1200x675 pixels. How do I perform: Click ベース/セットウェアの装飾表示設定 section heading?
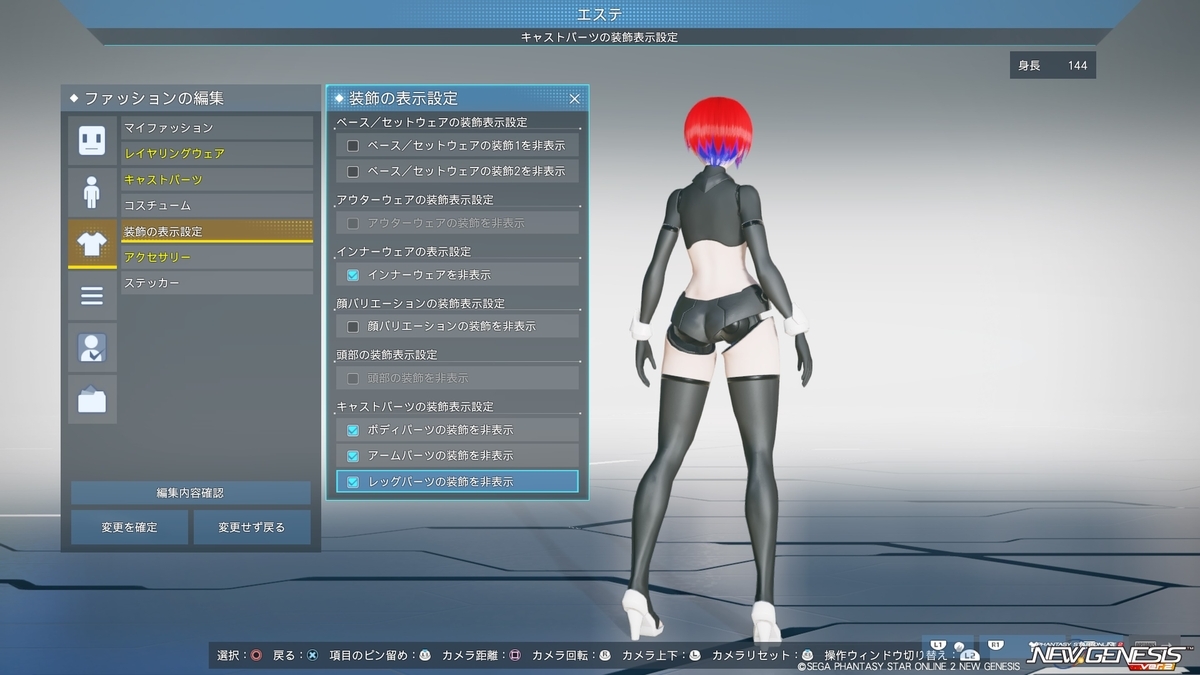click(x=432, y=122)
